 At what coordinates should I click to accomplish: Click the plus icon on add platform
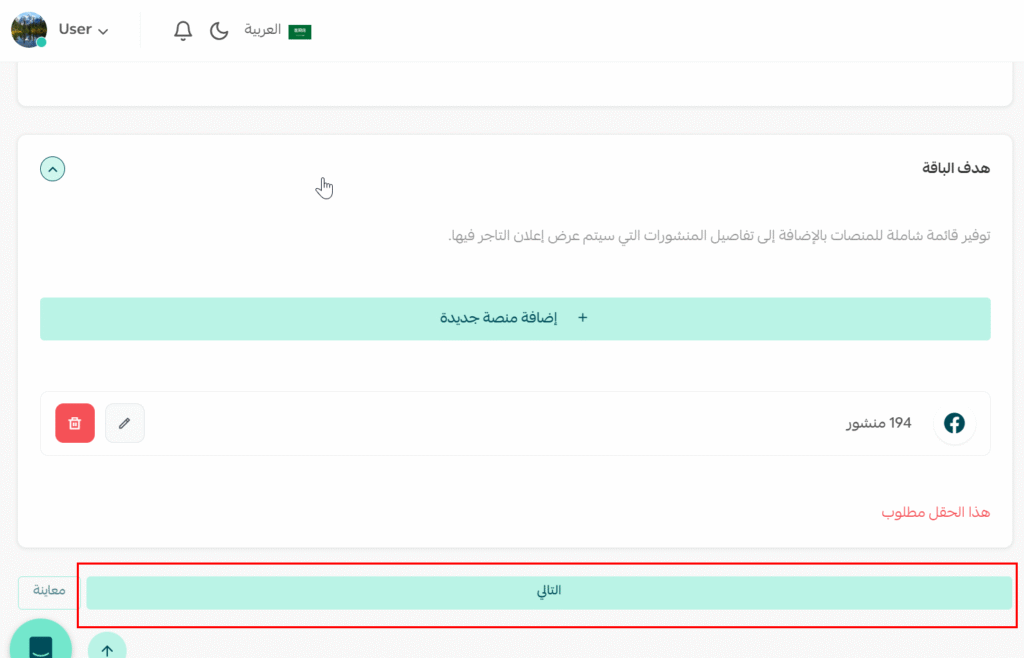point(583,318)
